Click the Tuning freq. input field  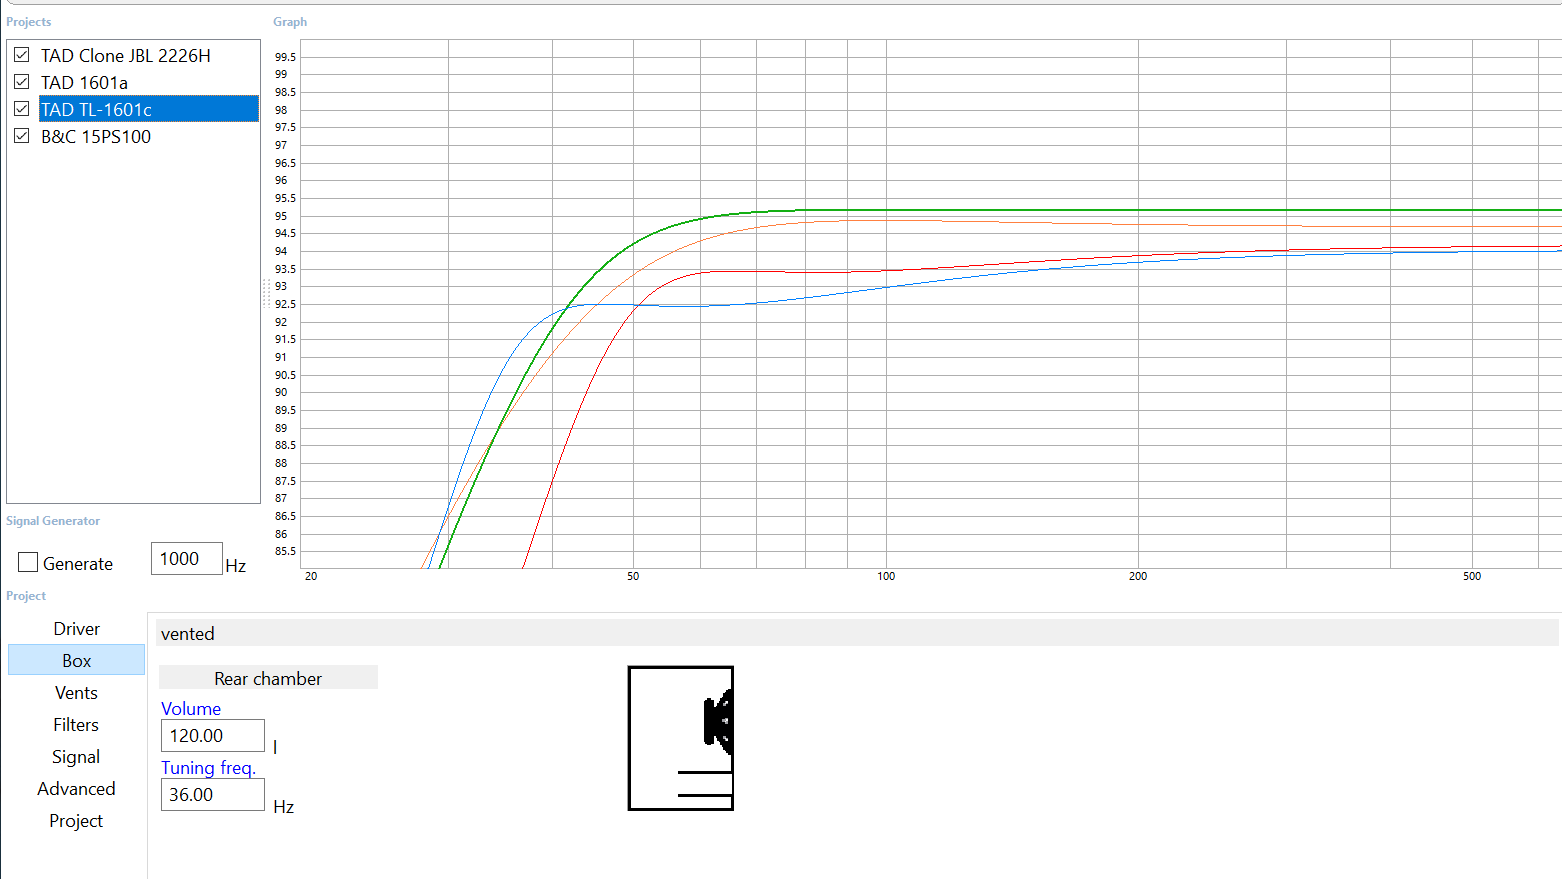pos(213,795)
